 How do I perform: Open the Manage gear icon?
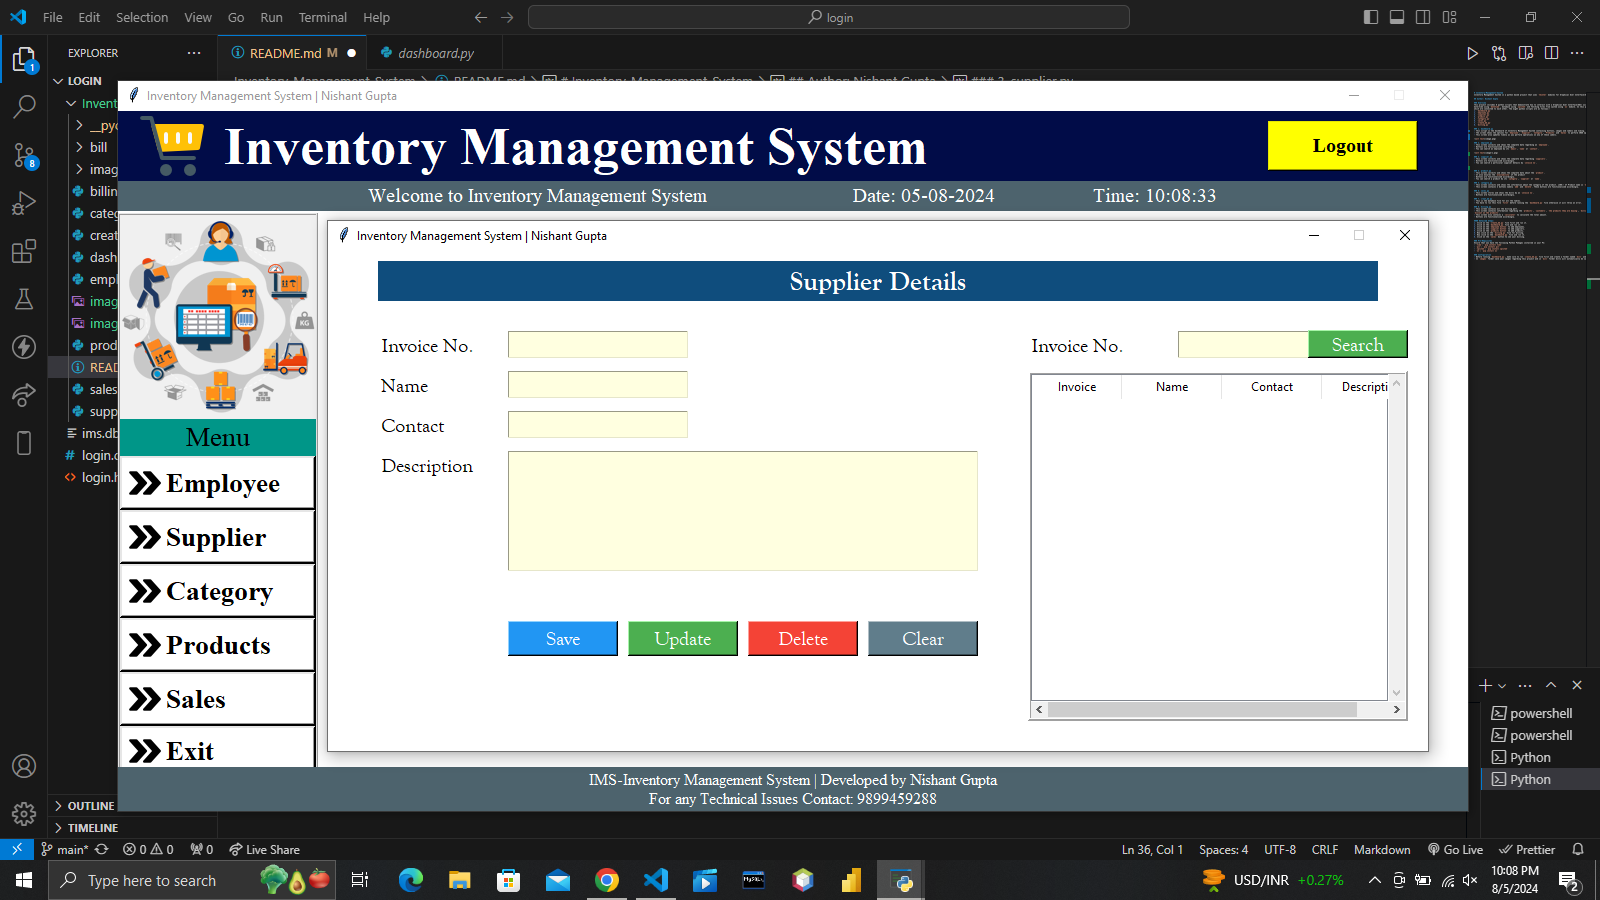pos(24,813)
